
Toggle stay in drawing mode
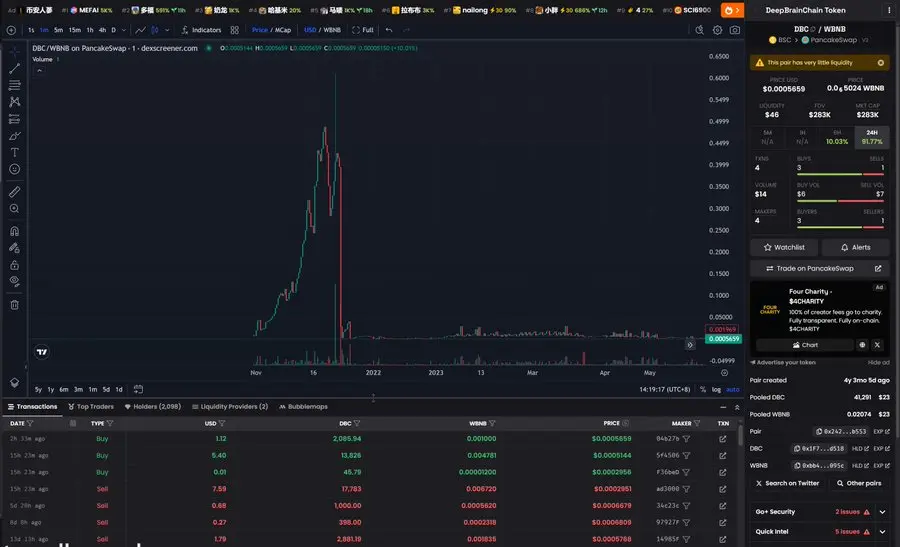[x=14, y=248]
